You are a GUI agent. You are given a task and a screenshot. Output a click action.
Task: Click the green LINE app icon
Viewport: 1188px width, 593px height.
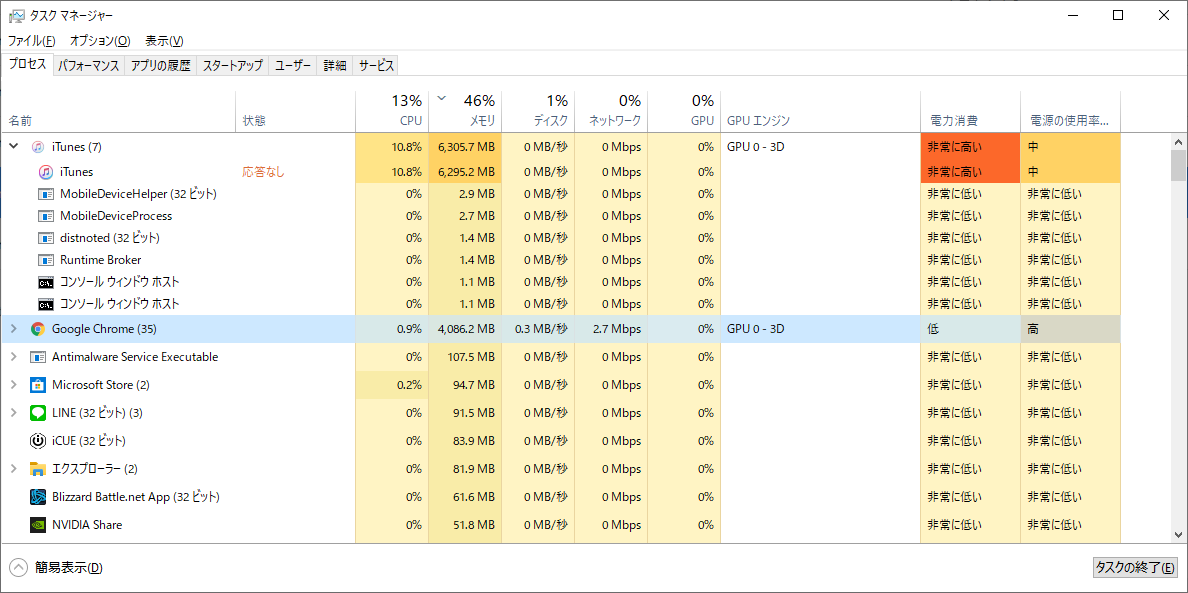38,413
